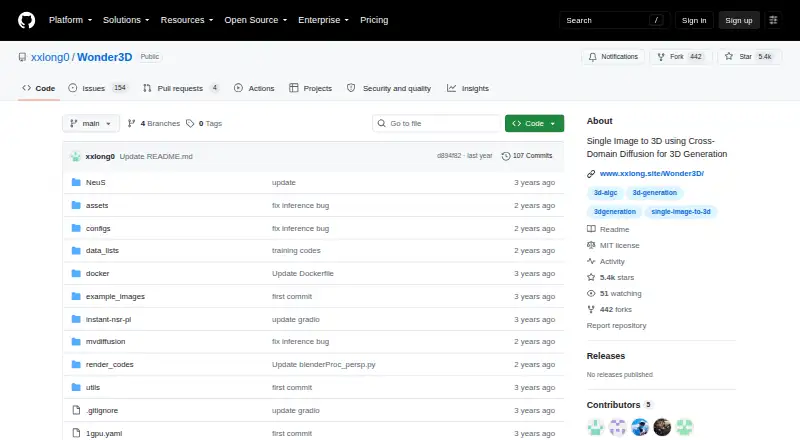The width and height of the screenshot is (800, 440).
Task: Click the commits history clock icon
Action: (506, 156)
